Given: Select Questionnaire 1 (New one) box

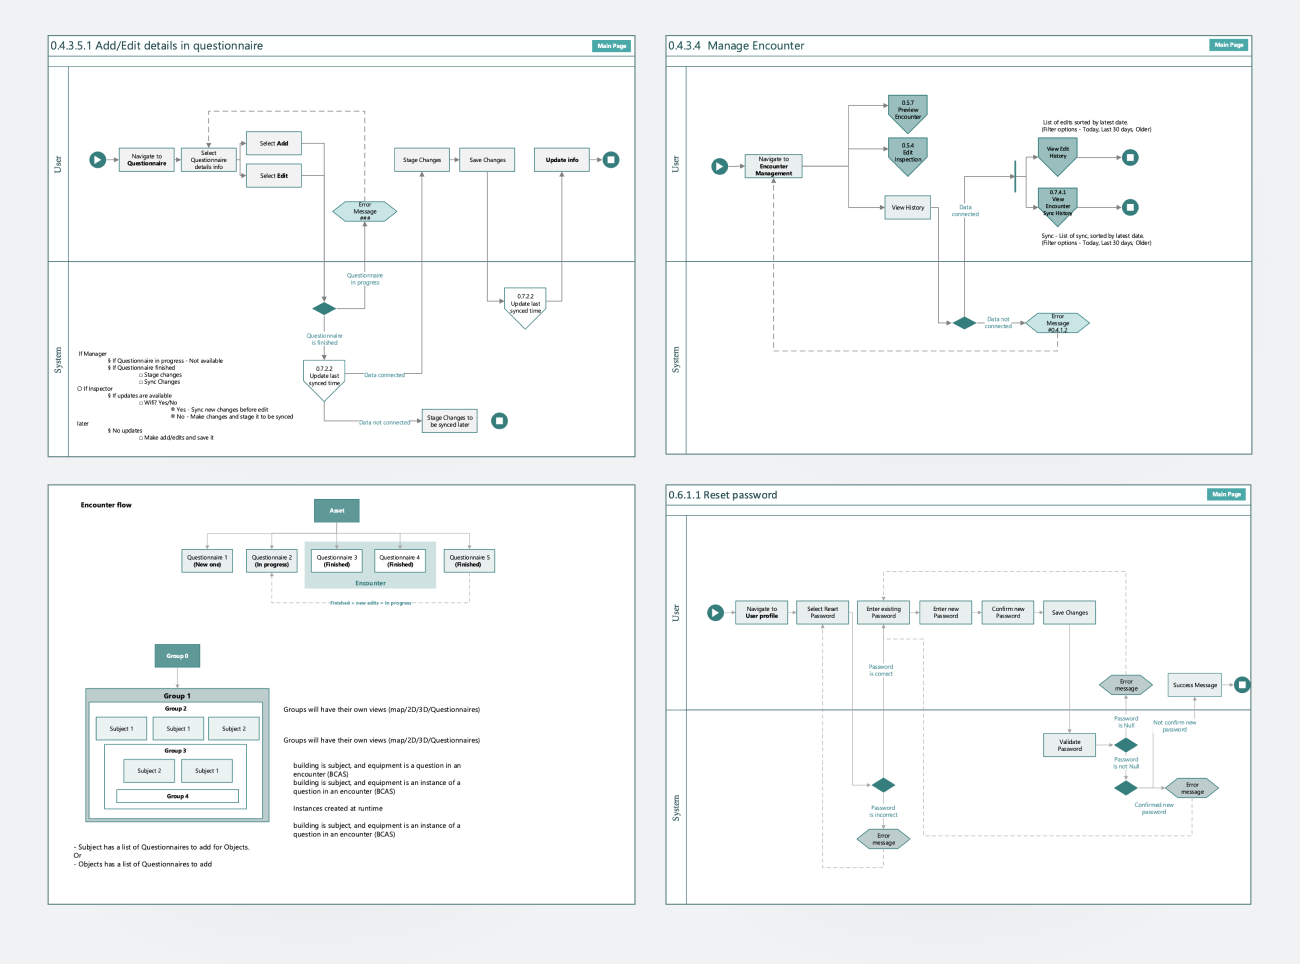Looking at the screenshot, I should click(207, 561).
